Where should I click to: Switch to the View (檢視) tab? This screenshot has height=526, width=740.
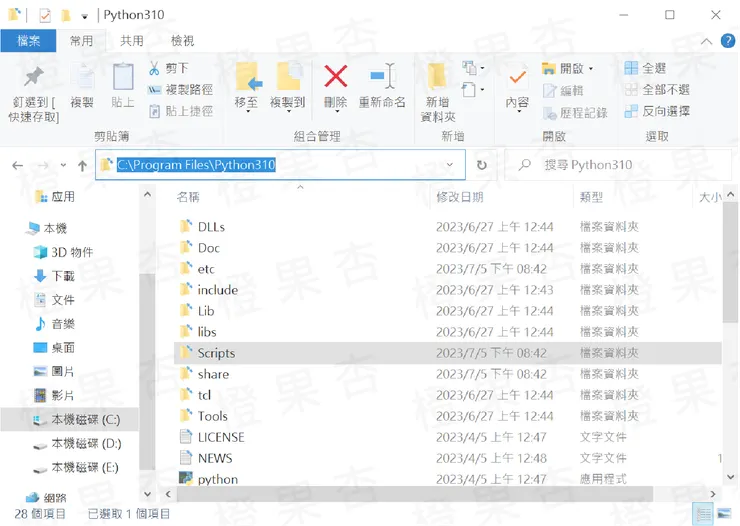click(x=182, y=41)
